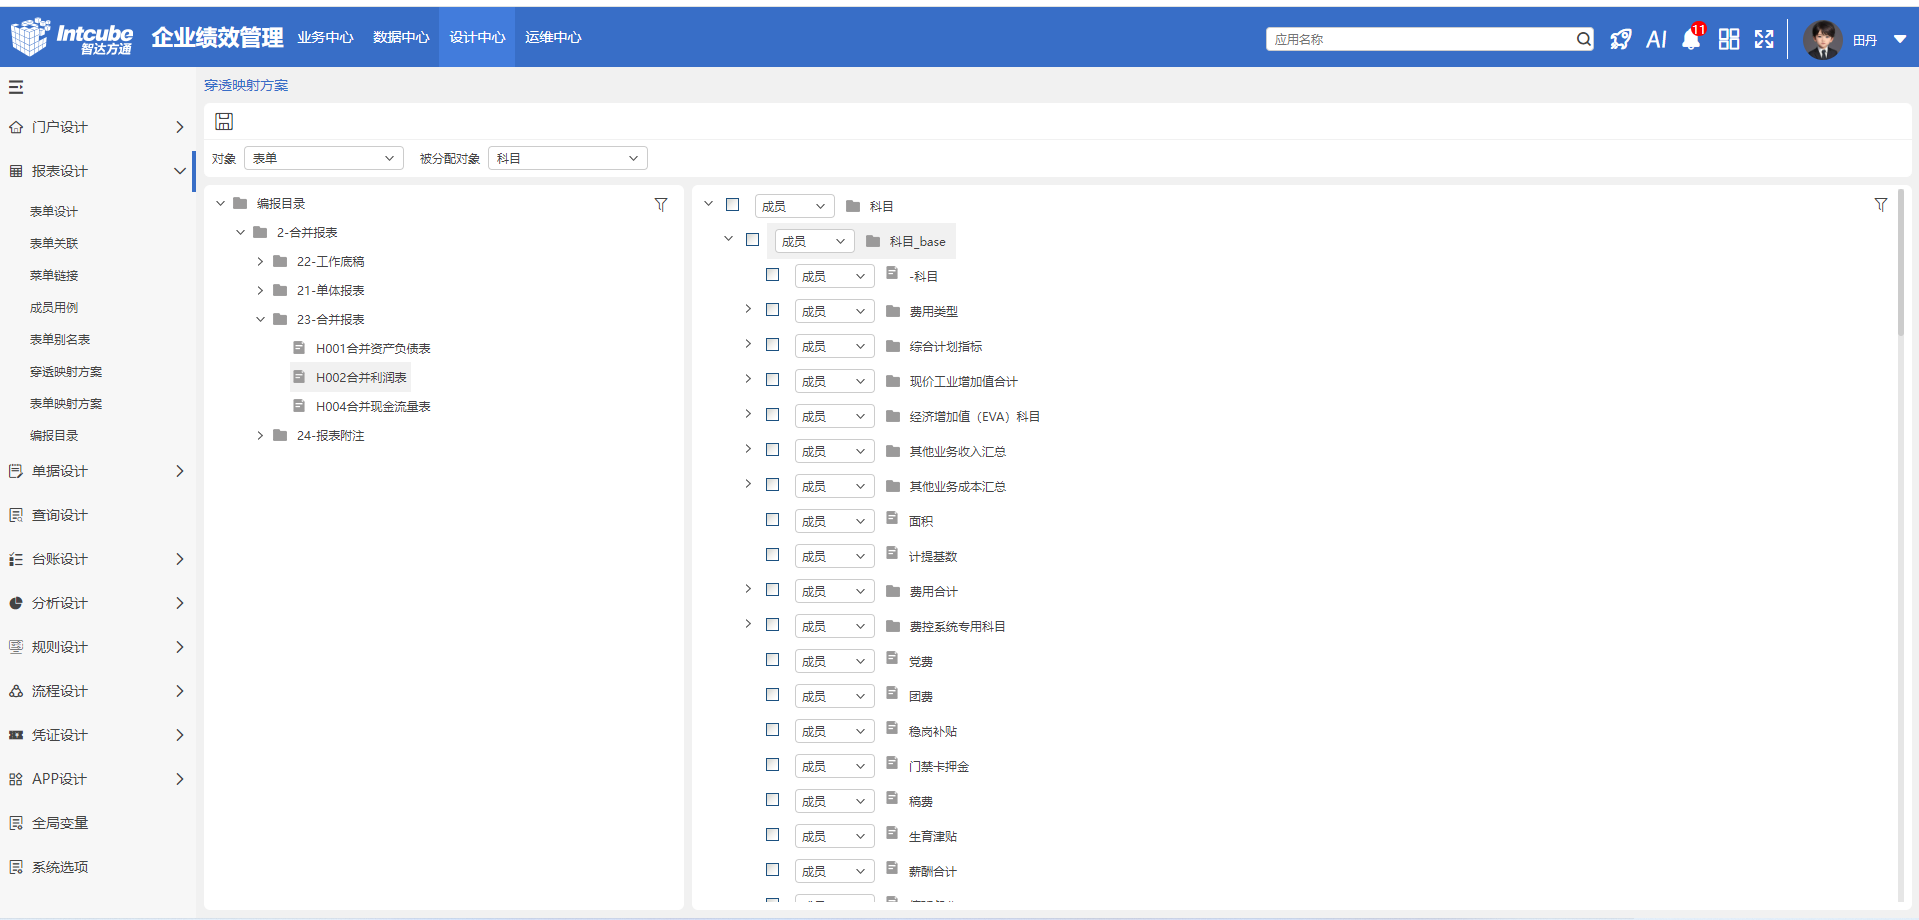1919x920 pixels.
Task: Select H001合并资产负债表 in tree
Action: point(372,349)
